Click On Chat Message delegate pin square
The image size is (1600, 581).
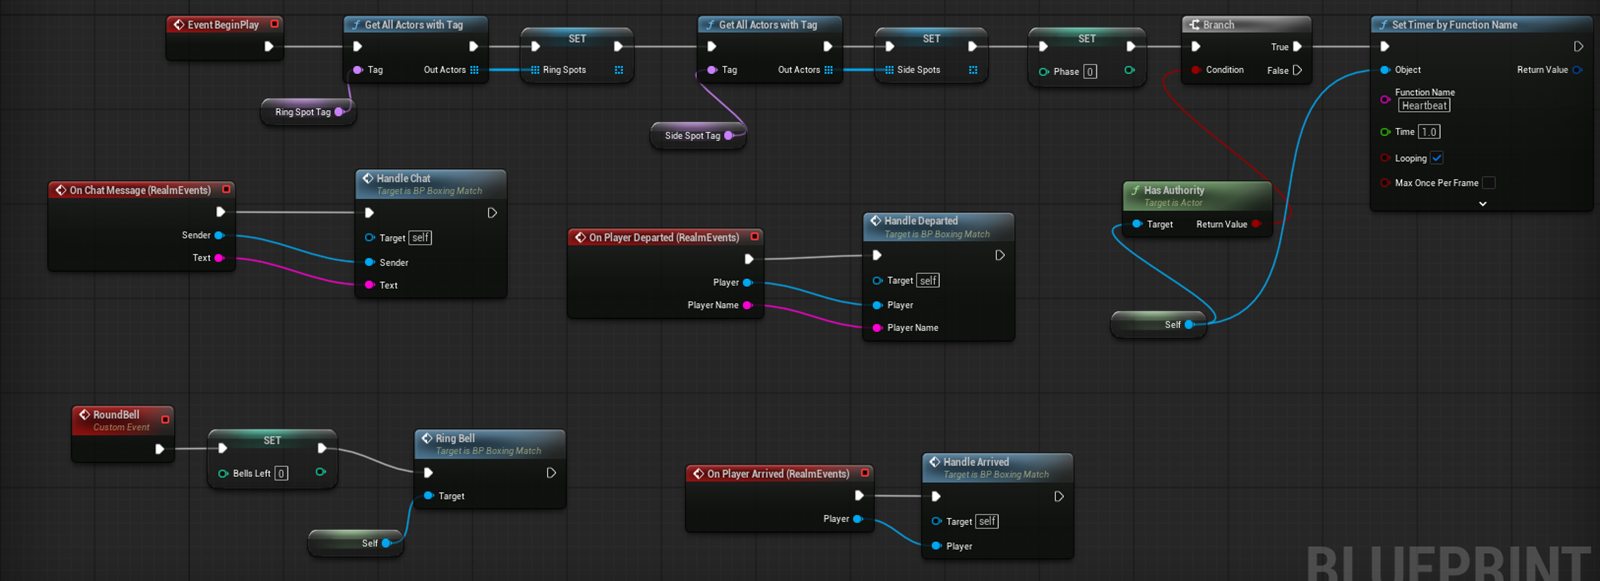pyautogui.click(x=226, y=189)
